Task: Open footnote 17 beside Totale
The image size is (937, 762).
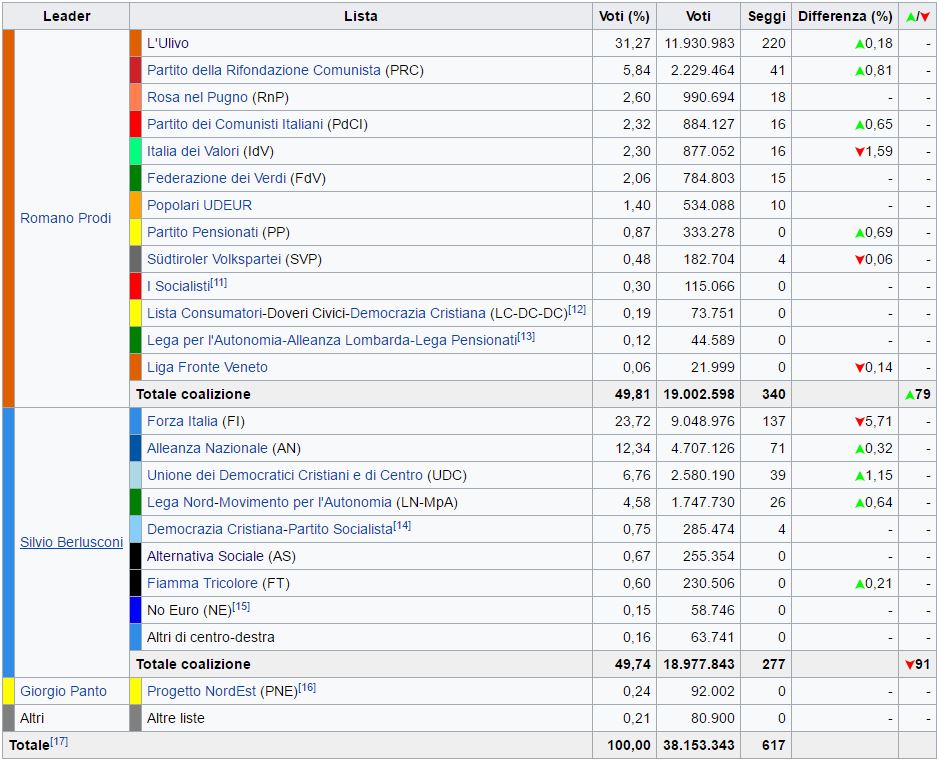Action: 59,742
